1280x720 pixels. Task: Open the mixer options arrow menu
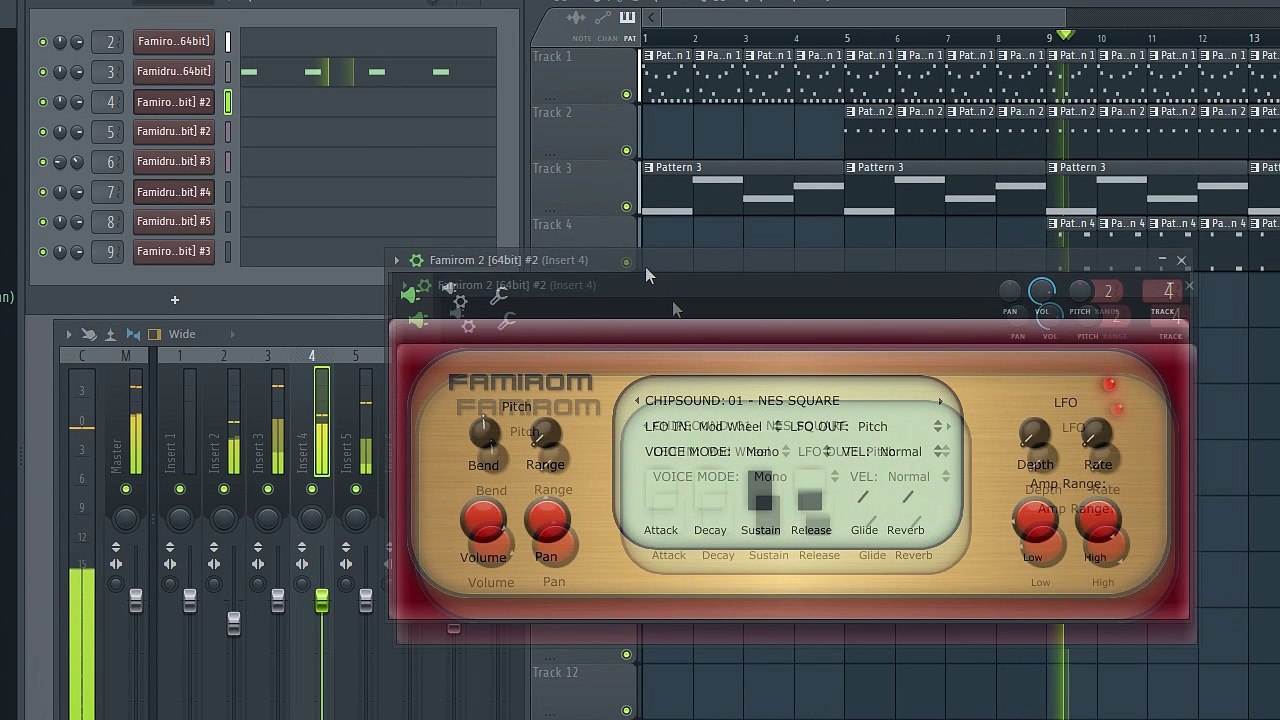[69, 334]
